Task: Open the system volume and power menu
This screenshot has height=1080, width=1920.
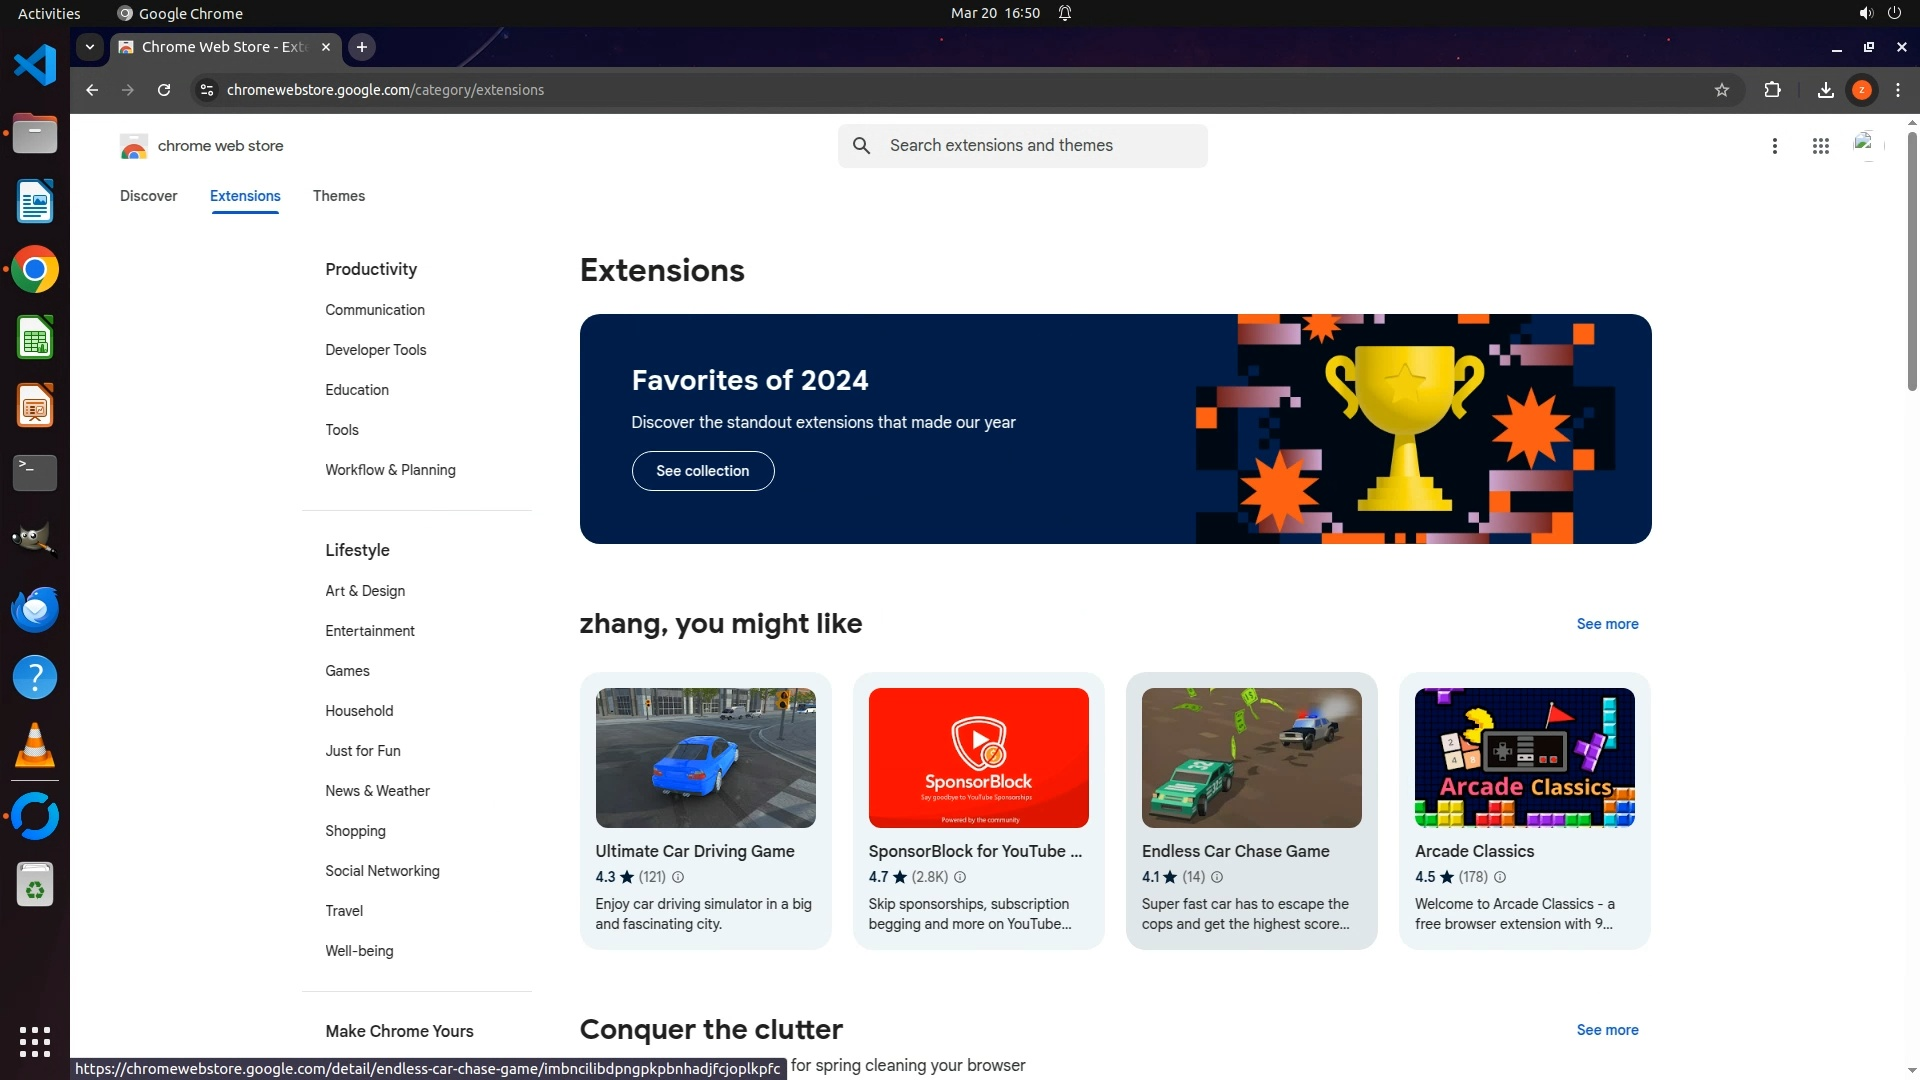Action: coord(1879,13)
